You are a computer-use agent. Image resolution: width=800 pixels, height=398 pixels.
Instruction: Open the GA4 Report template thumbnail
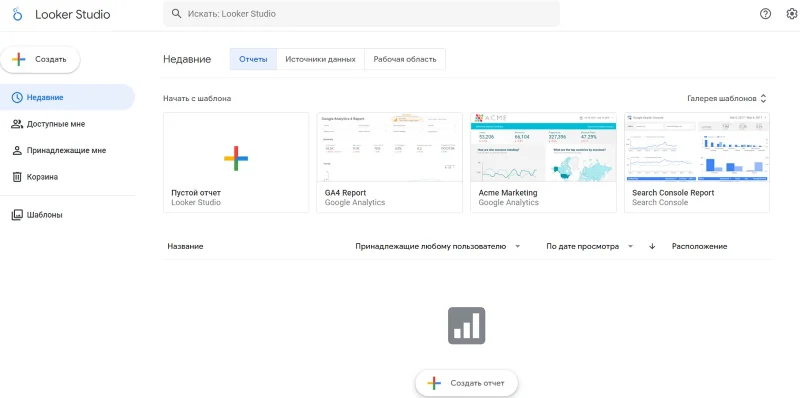click(389, 147)
